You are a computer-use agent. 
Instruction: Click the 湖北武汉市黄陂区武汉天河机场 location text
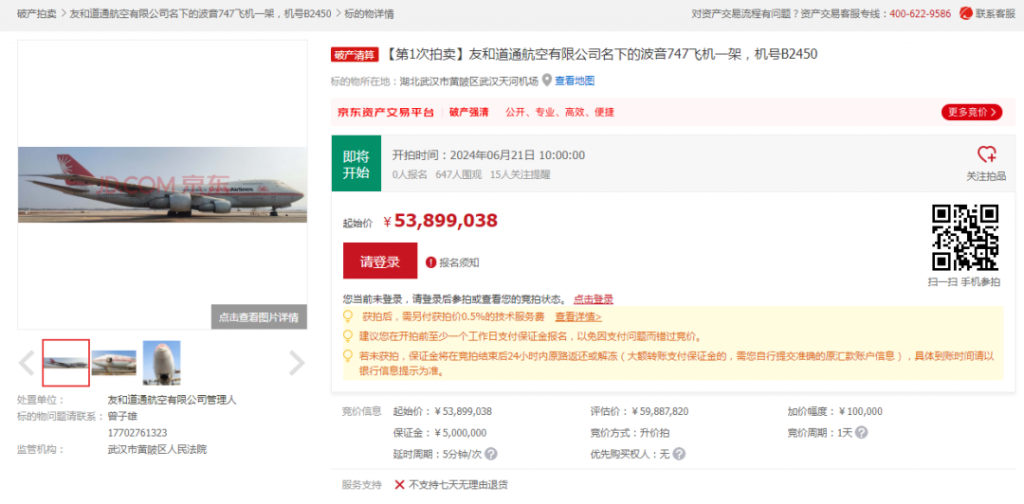coord(470,81)
